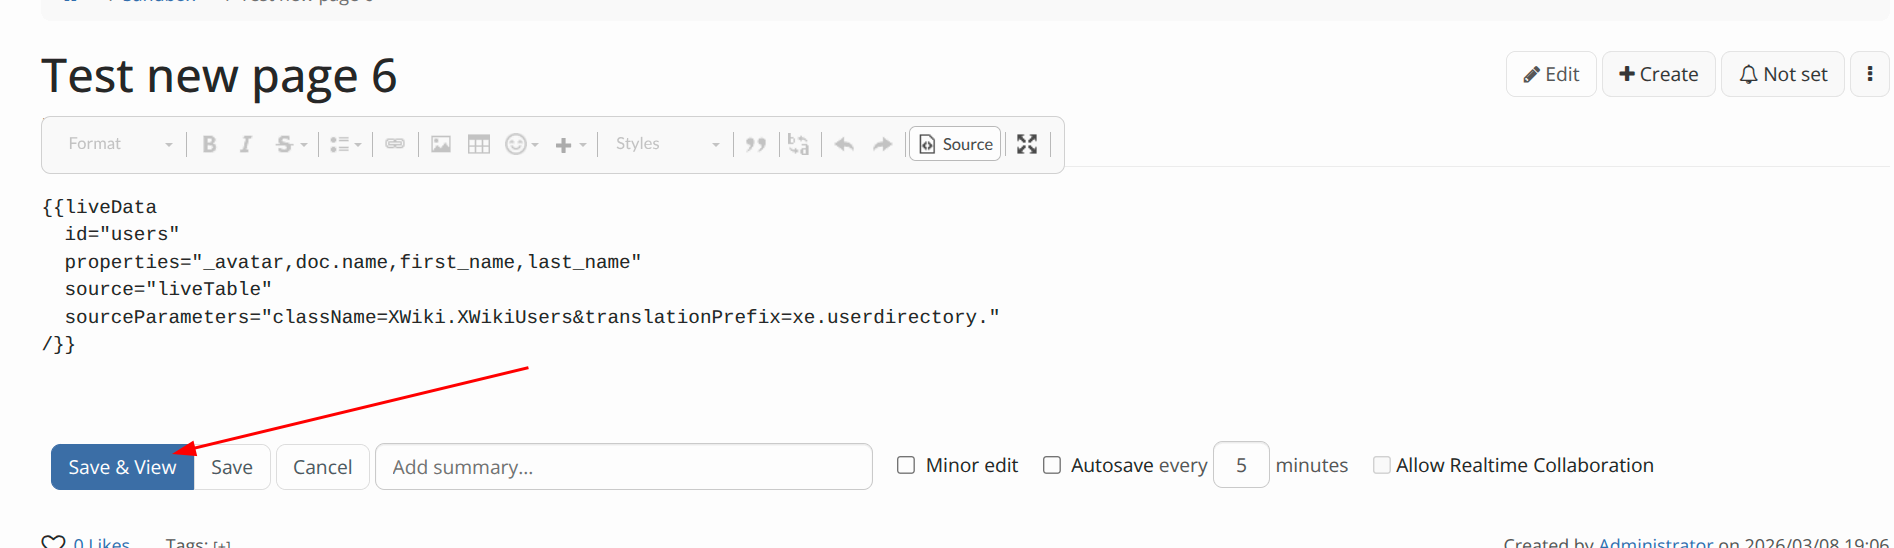Image resolution: width=1894 pixels, height=548 pixels.
Task: Enable the Minor edit checkbox
Action: coord(906,465)
